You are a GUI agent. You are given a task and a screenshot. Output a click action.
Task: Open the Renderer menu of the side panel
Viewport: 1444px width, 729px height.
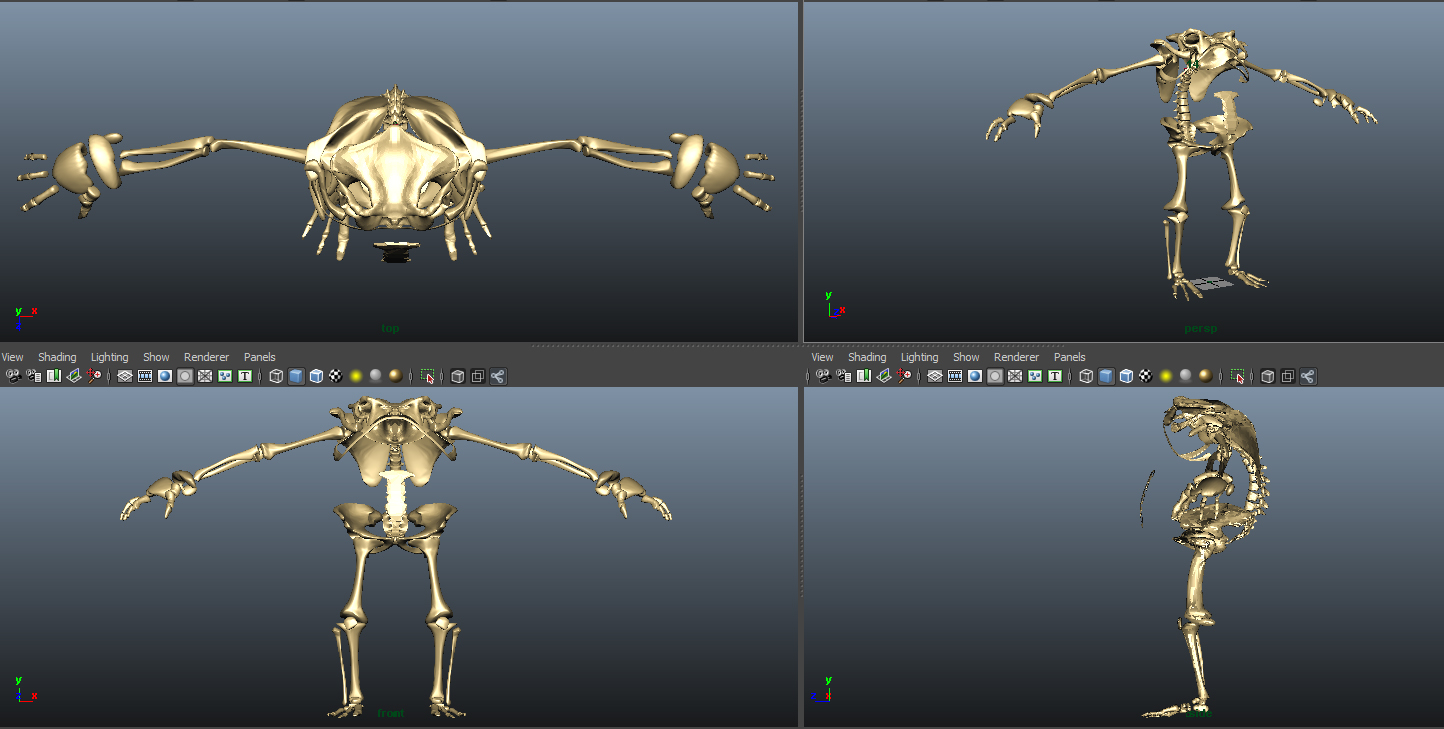1016,357
